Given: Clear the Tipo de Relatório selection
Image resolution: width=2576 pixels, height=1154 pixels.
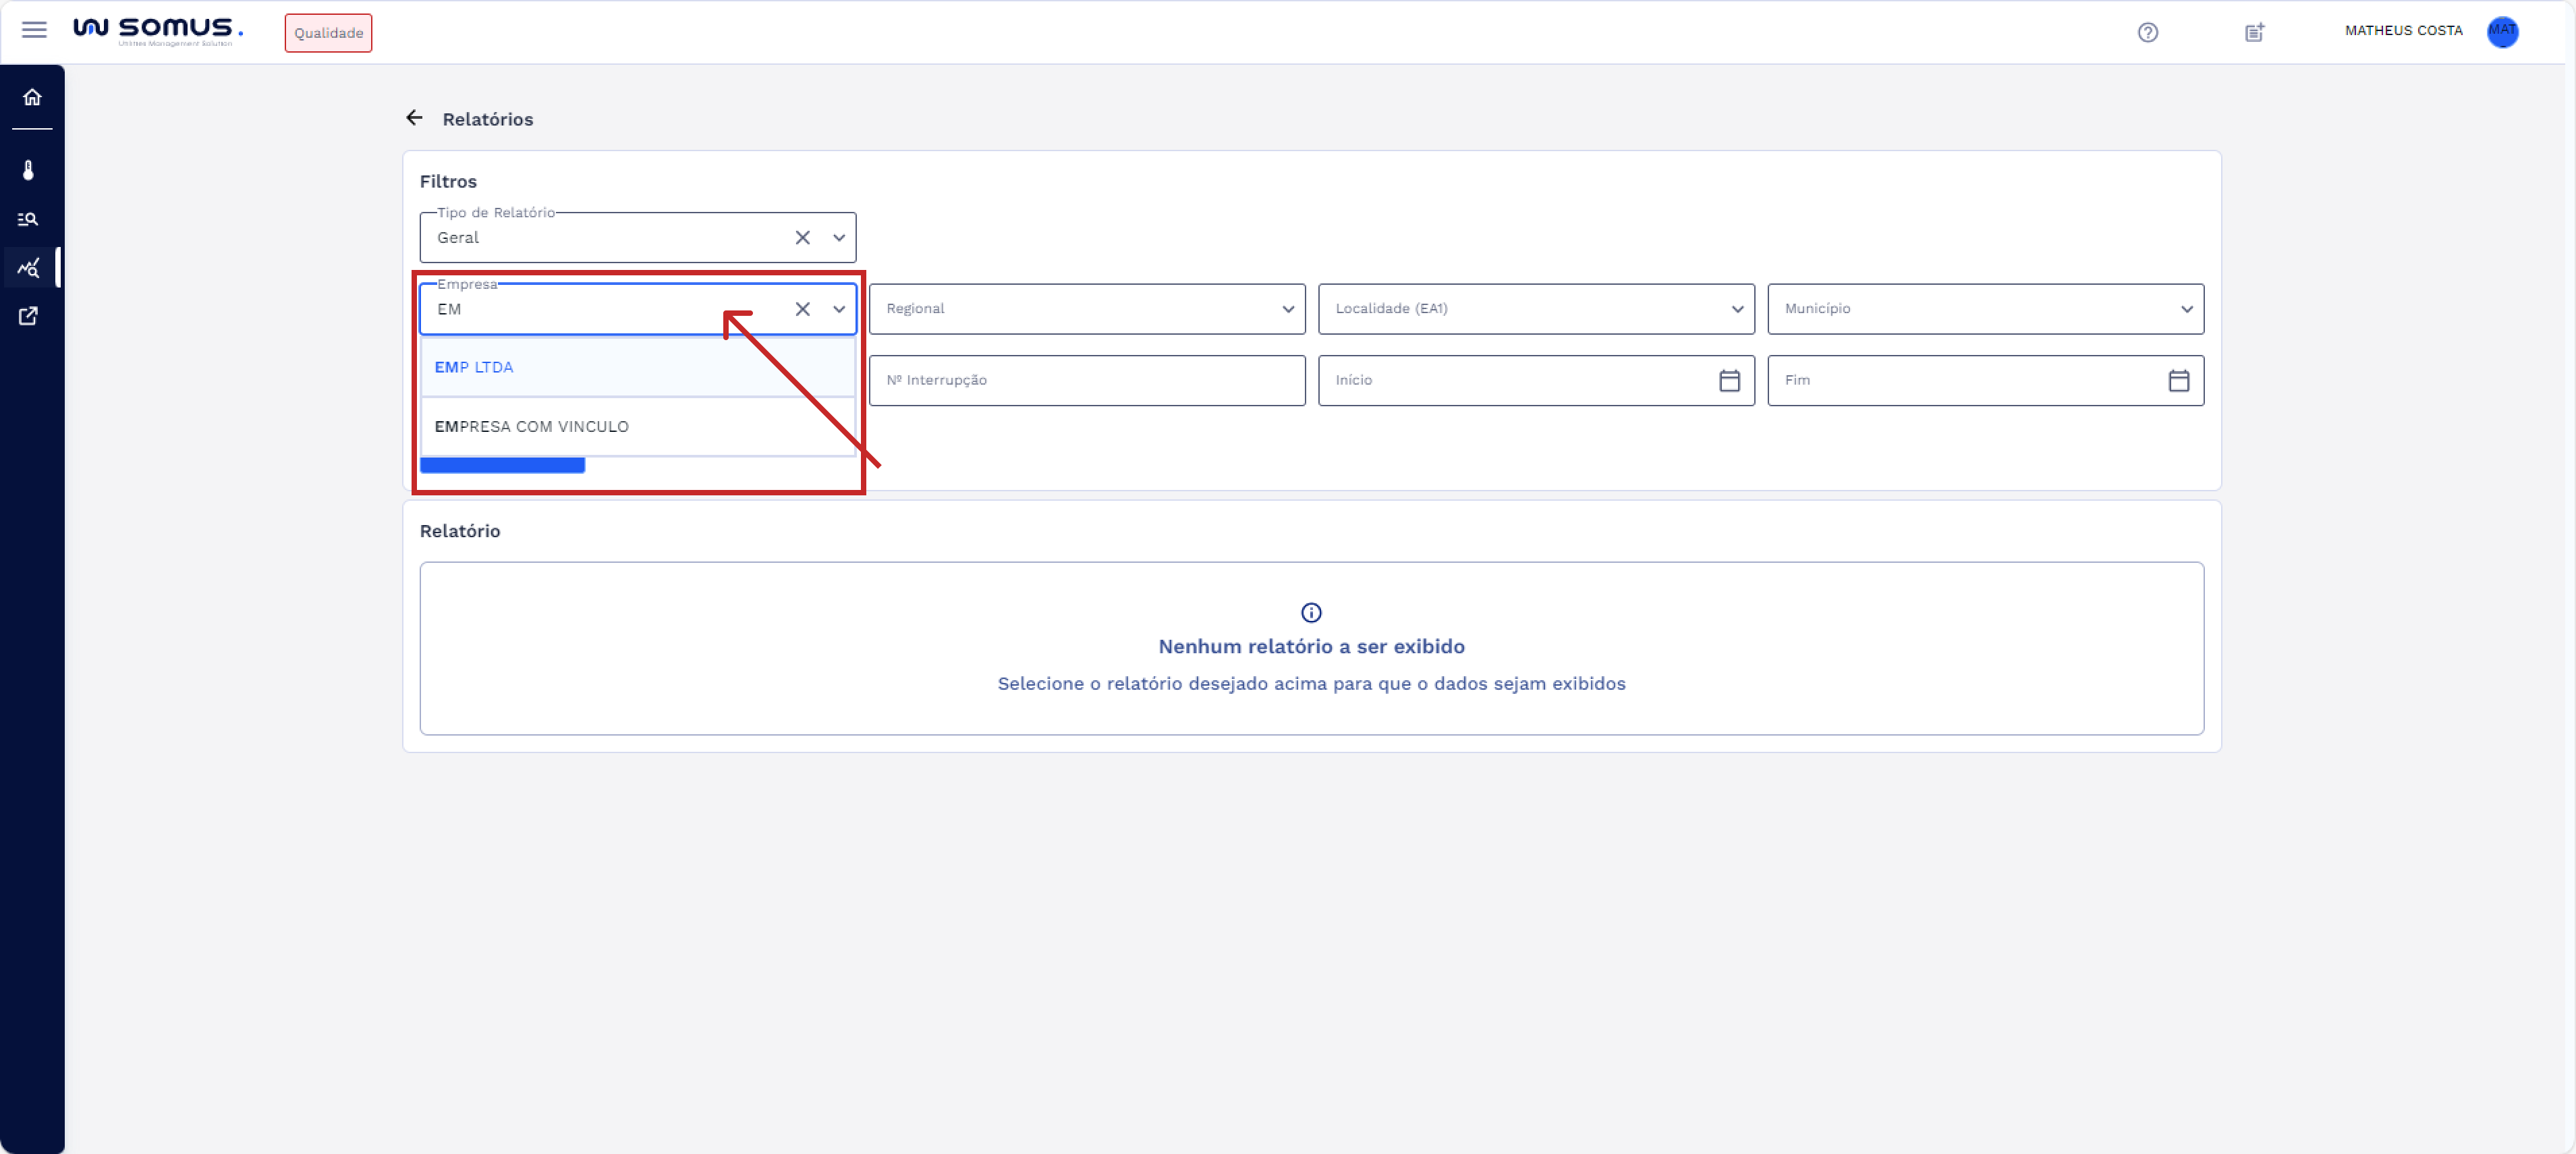Looking at the screenshot, I should (802, 238).
